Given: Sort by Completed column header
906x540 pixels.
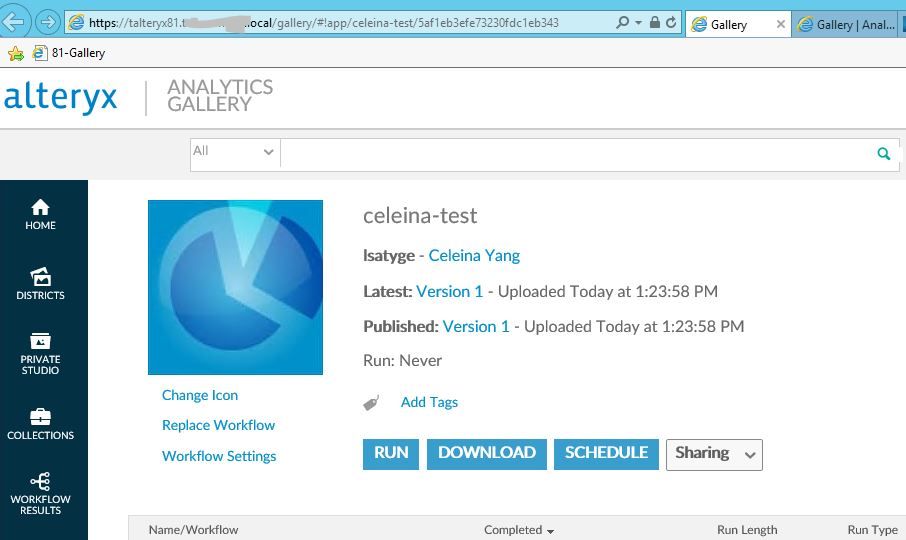Looking at the screenshot, I should [x=518, y=530].
